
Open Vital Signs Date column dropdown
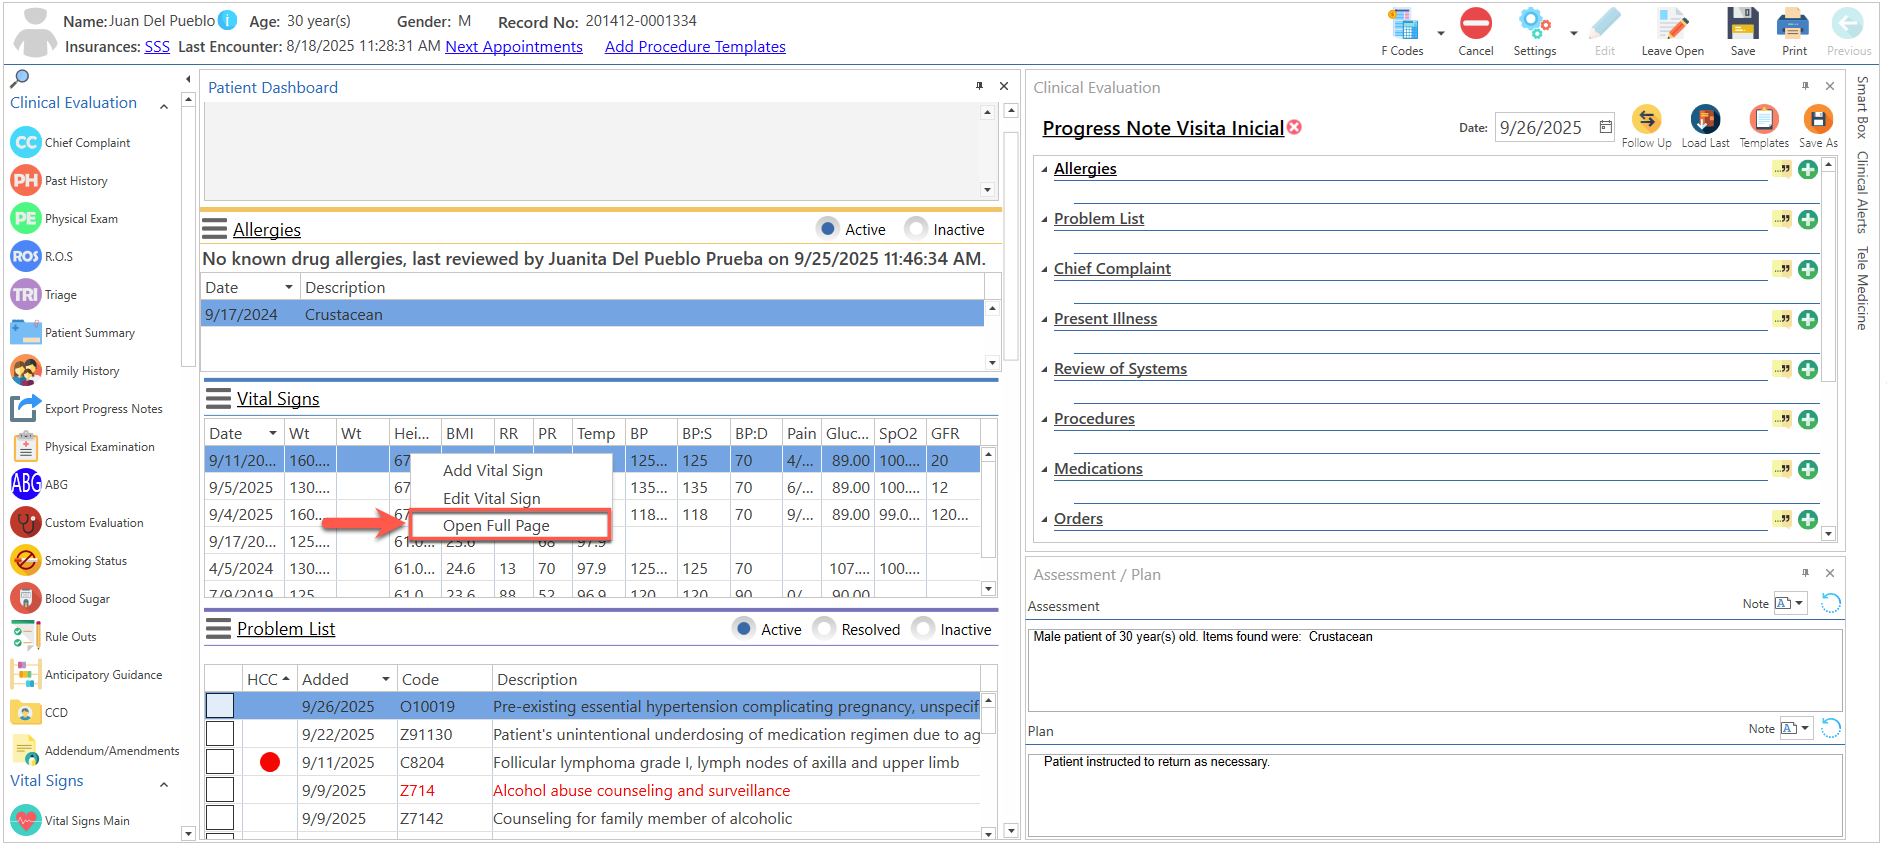(273, 433)
